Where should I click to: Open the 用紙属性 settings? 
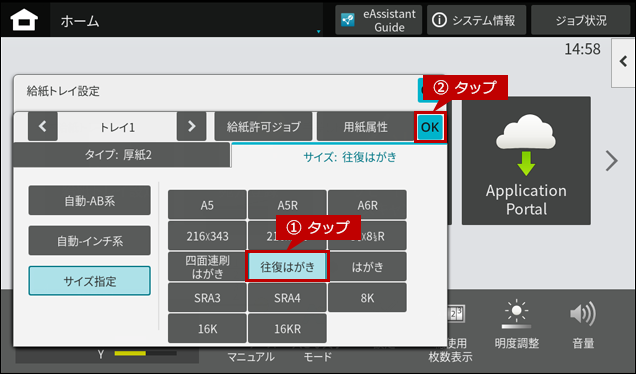coord(365,127)
